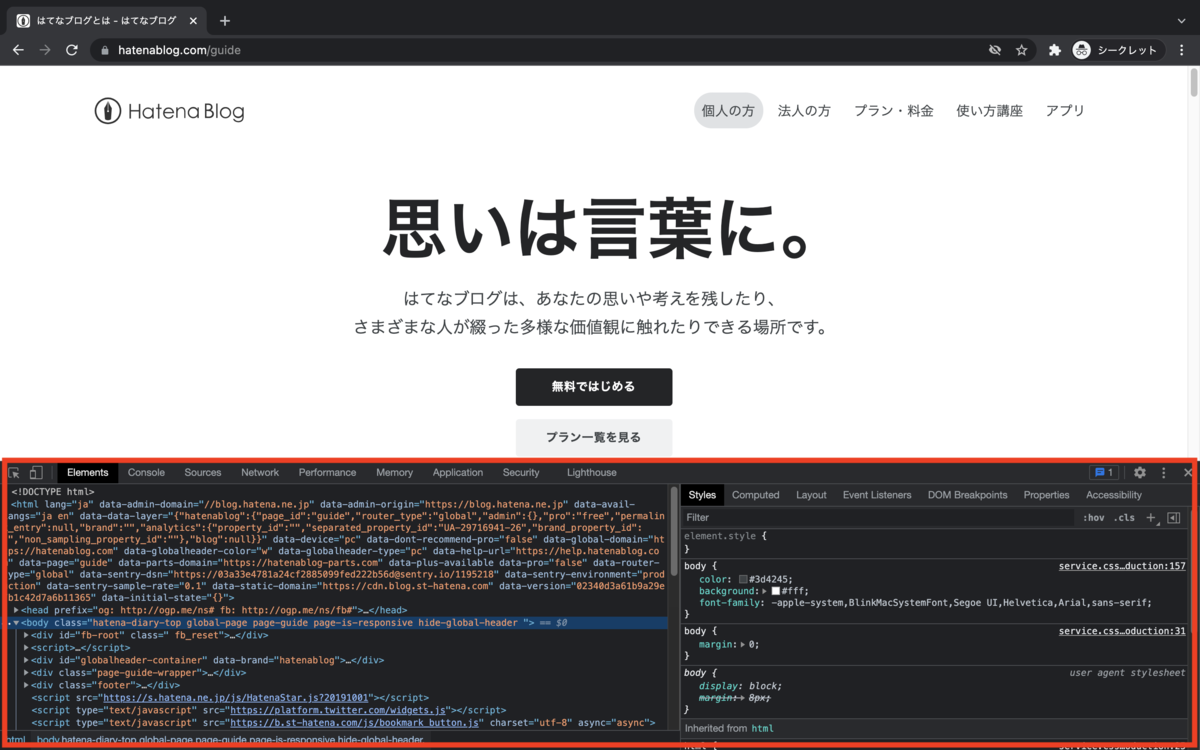This screenshot has width=1200, height=750.
Task: Open the Extensions puzzle icon
Action: click(1054, 50)
